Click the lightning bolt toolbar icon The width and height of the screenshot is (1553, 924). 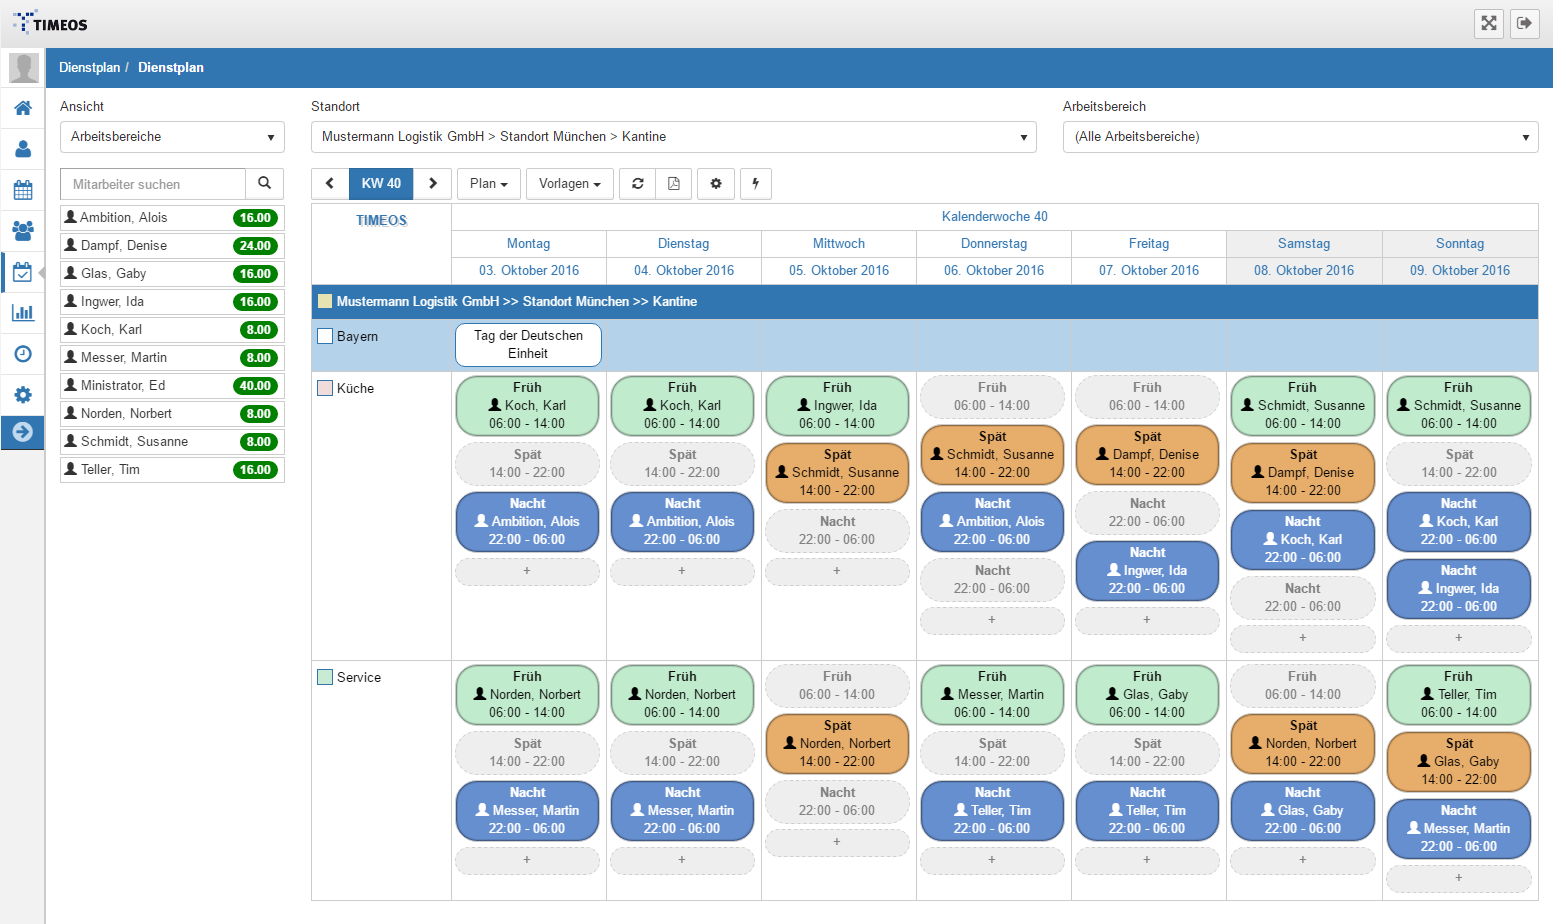click(755, 184)
